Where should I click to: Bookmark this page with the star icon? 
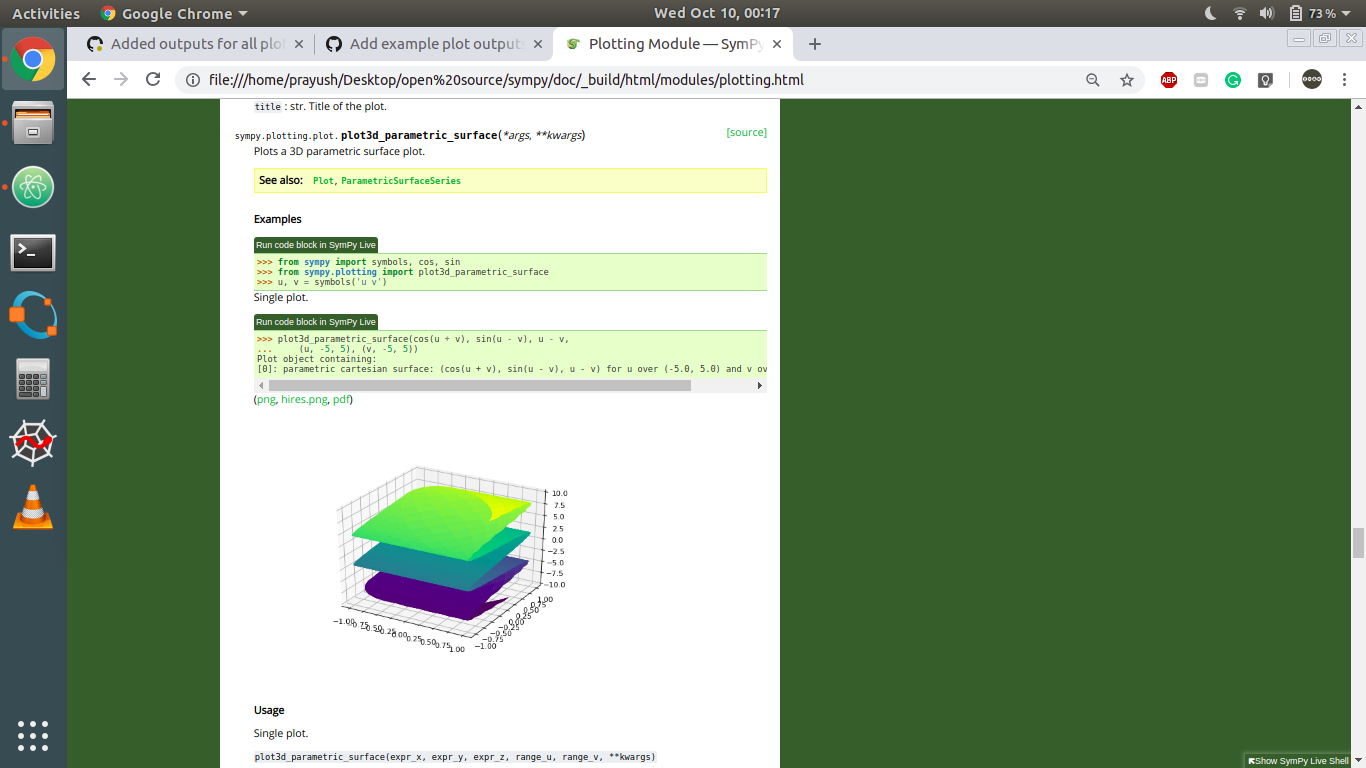[1126, 80]
